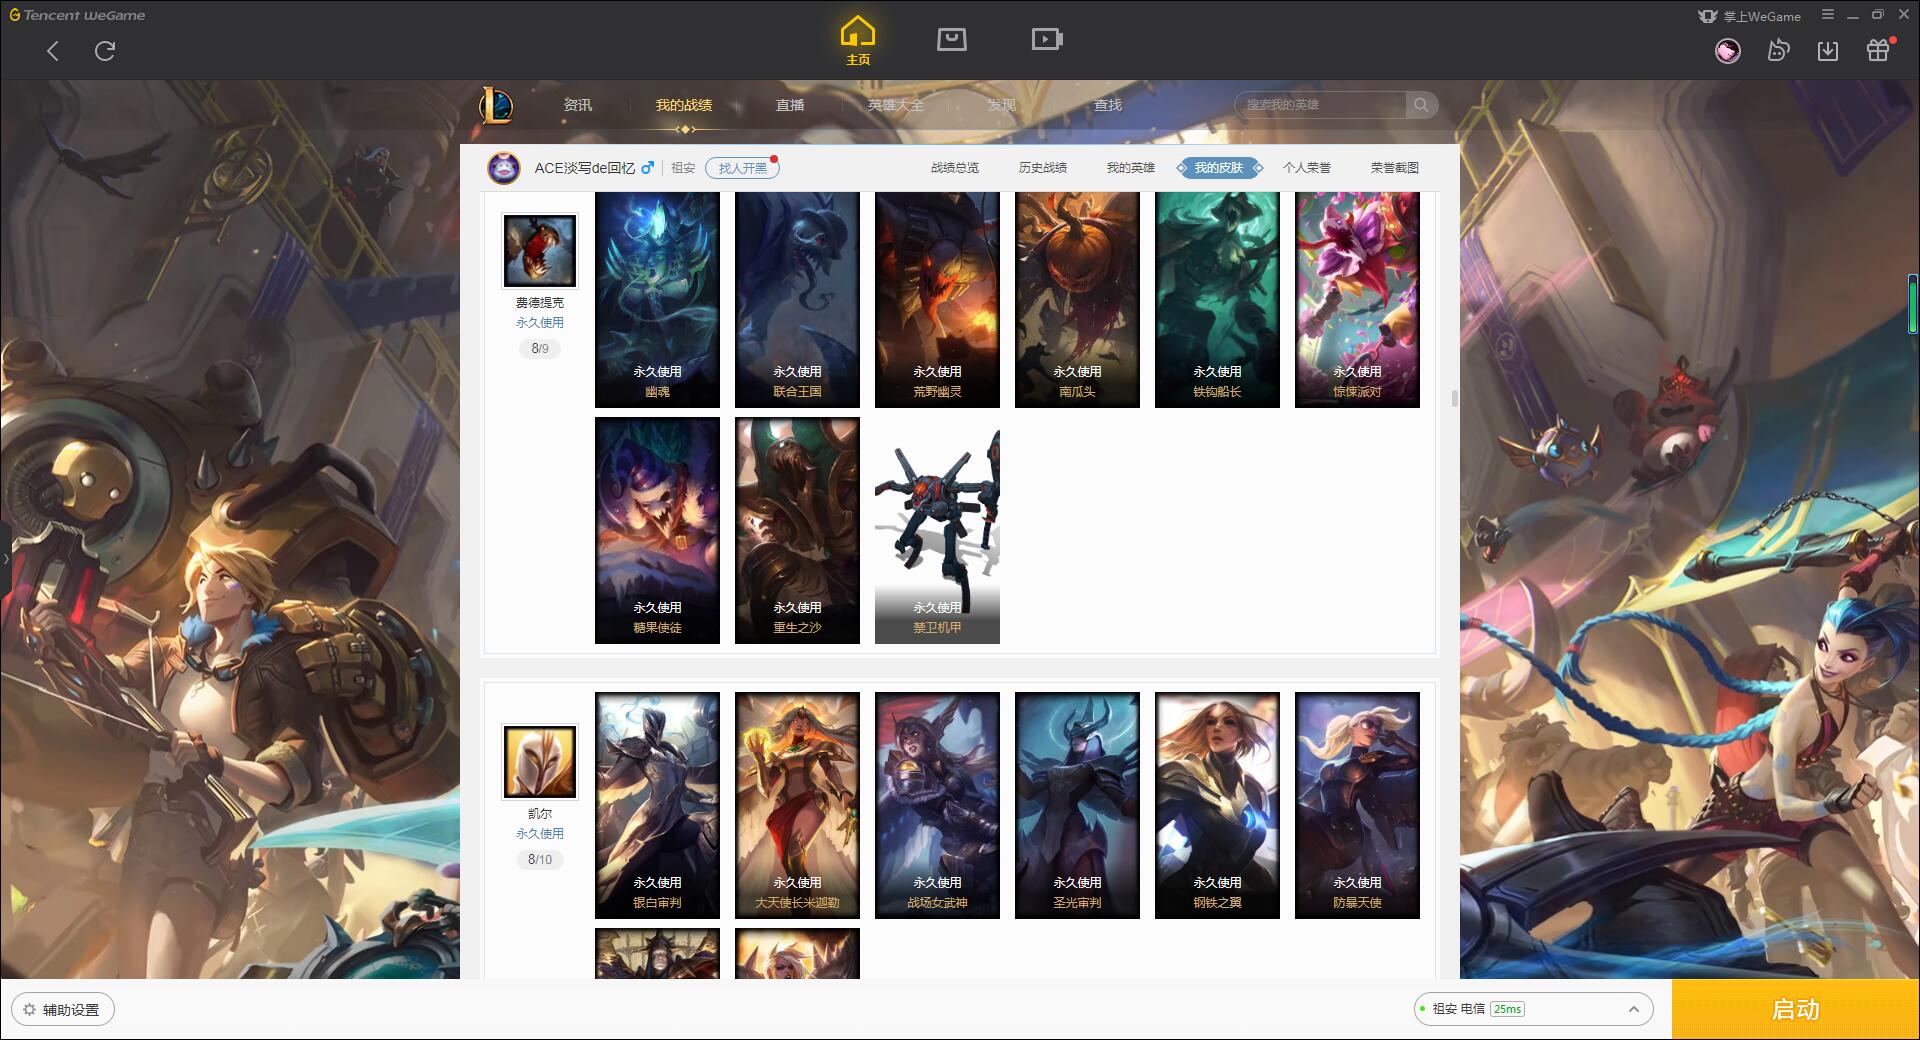
Task: Open the 个人荣誉 sub-tab
Action: point(1307,168)
